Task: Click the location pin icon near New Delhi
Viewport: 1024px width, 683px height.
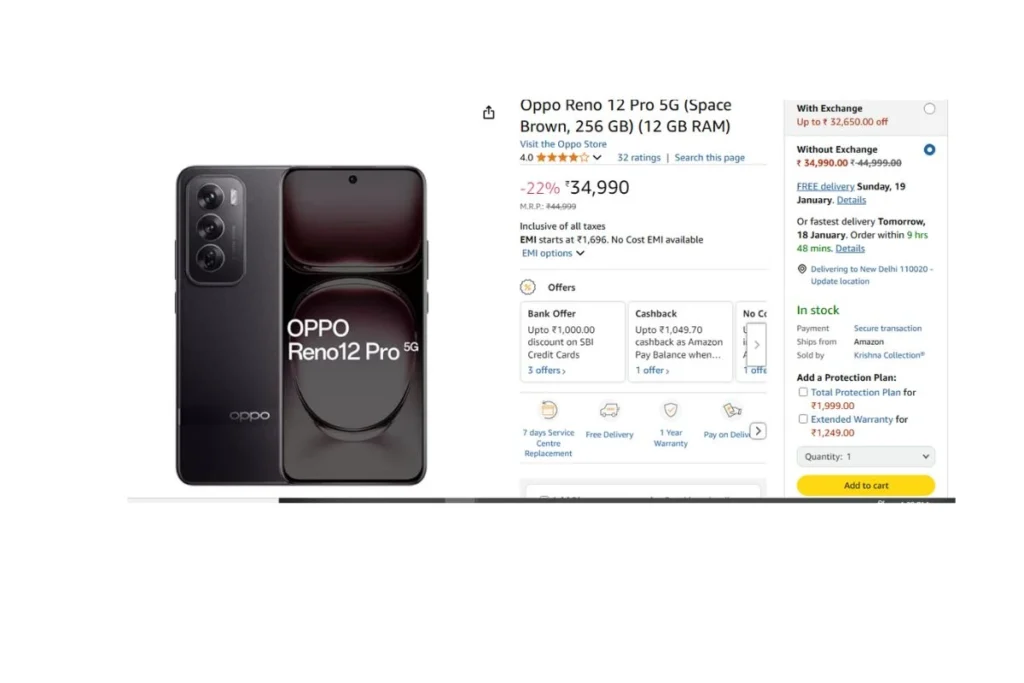Action: click(x=802, y=269)
